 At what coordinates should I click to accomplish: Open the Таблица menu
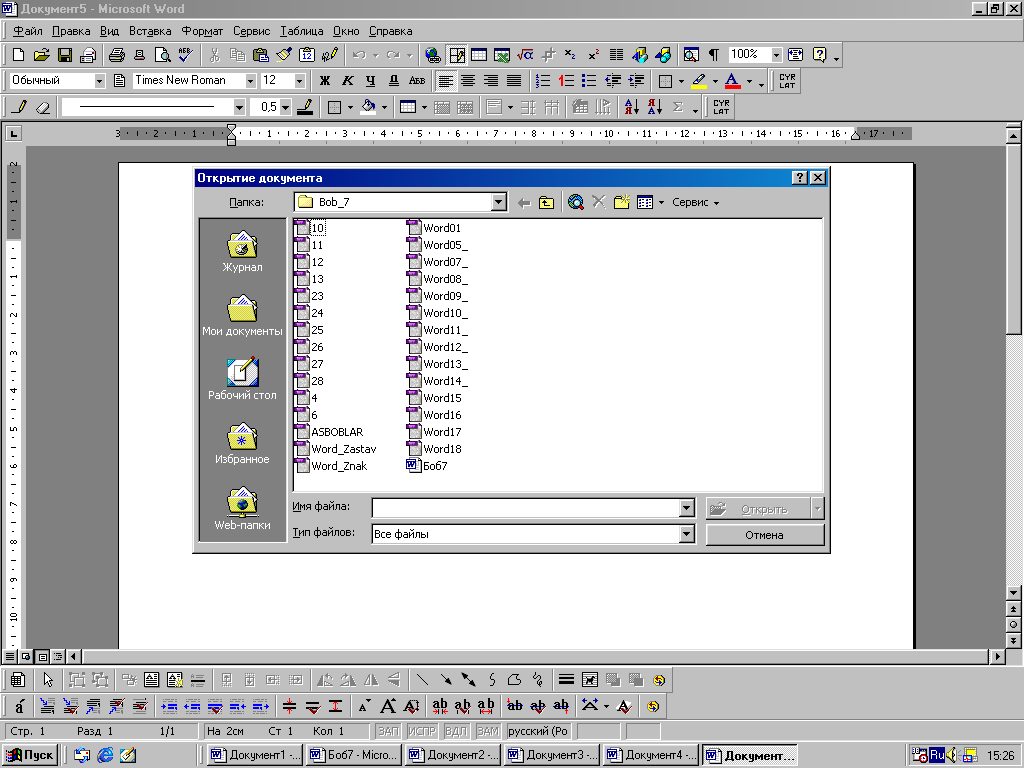(x=302, y=31)
